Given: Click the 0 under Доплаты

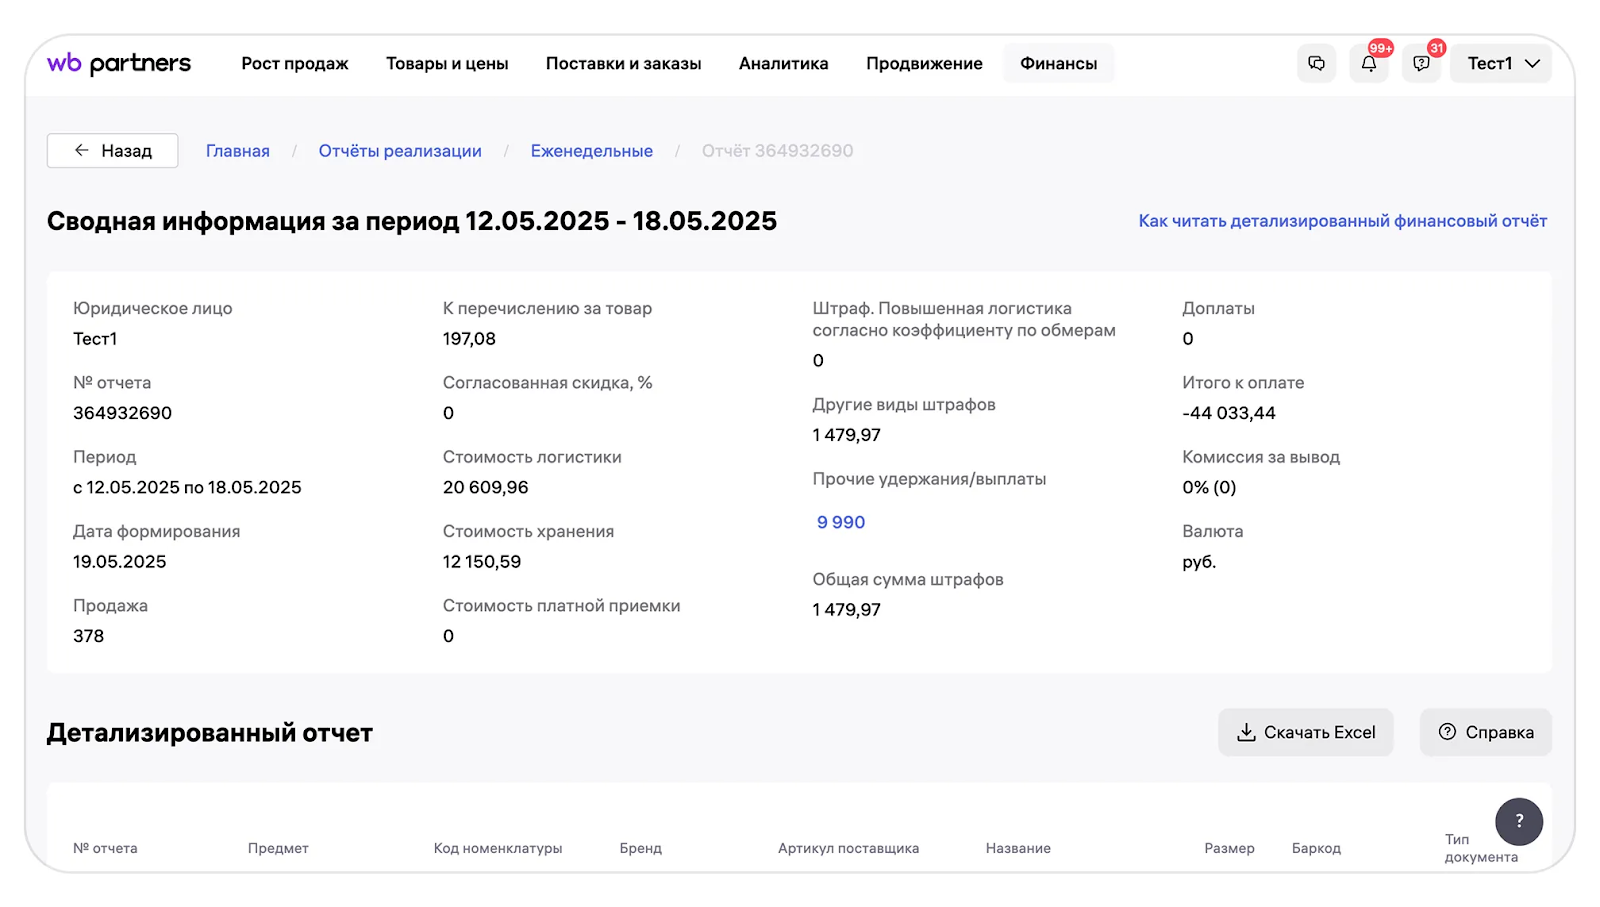Looking at the screenshot, I should point(1188,339).
